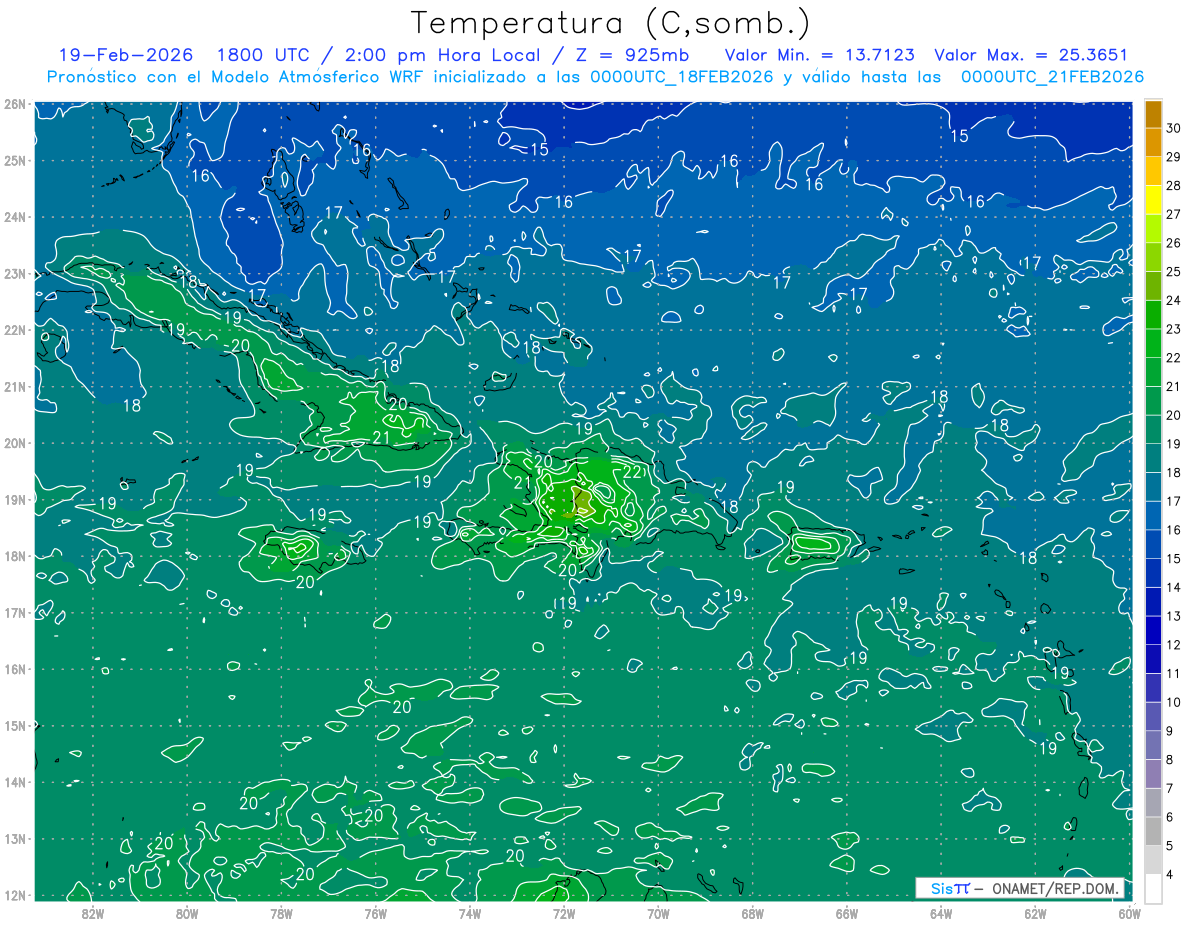Click the '16N' latitude axis label
The height and width of the screenshot is (927, 1200).
tap(14, 669)
